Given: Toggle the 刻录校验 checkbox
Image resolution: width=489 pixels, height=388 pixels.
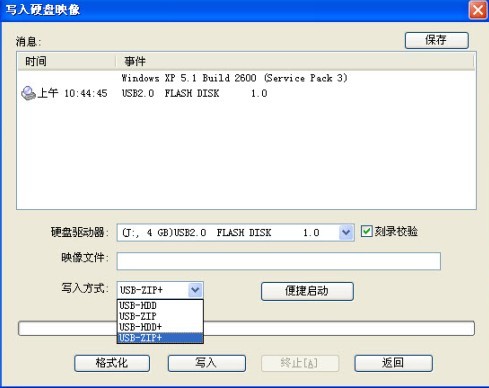Looking at the screenshot, I should pyautogui.click(x=366, y=231).
